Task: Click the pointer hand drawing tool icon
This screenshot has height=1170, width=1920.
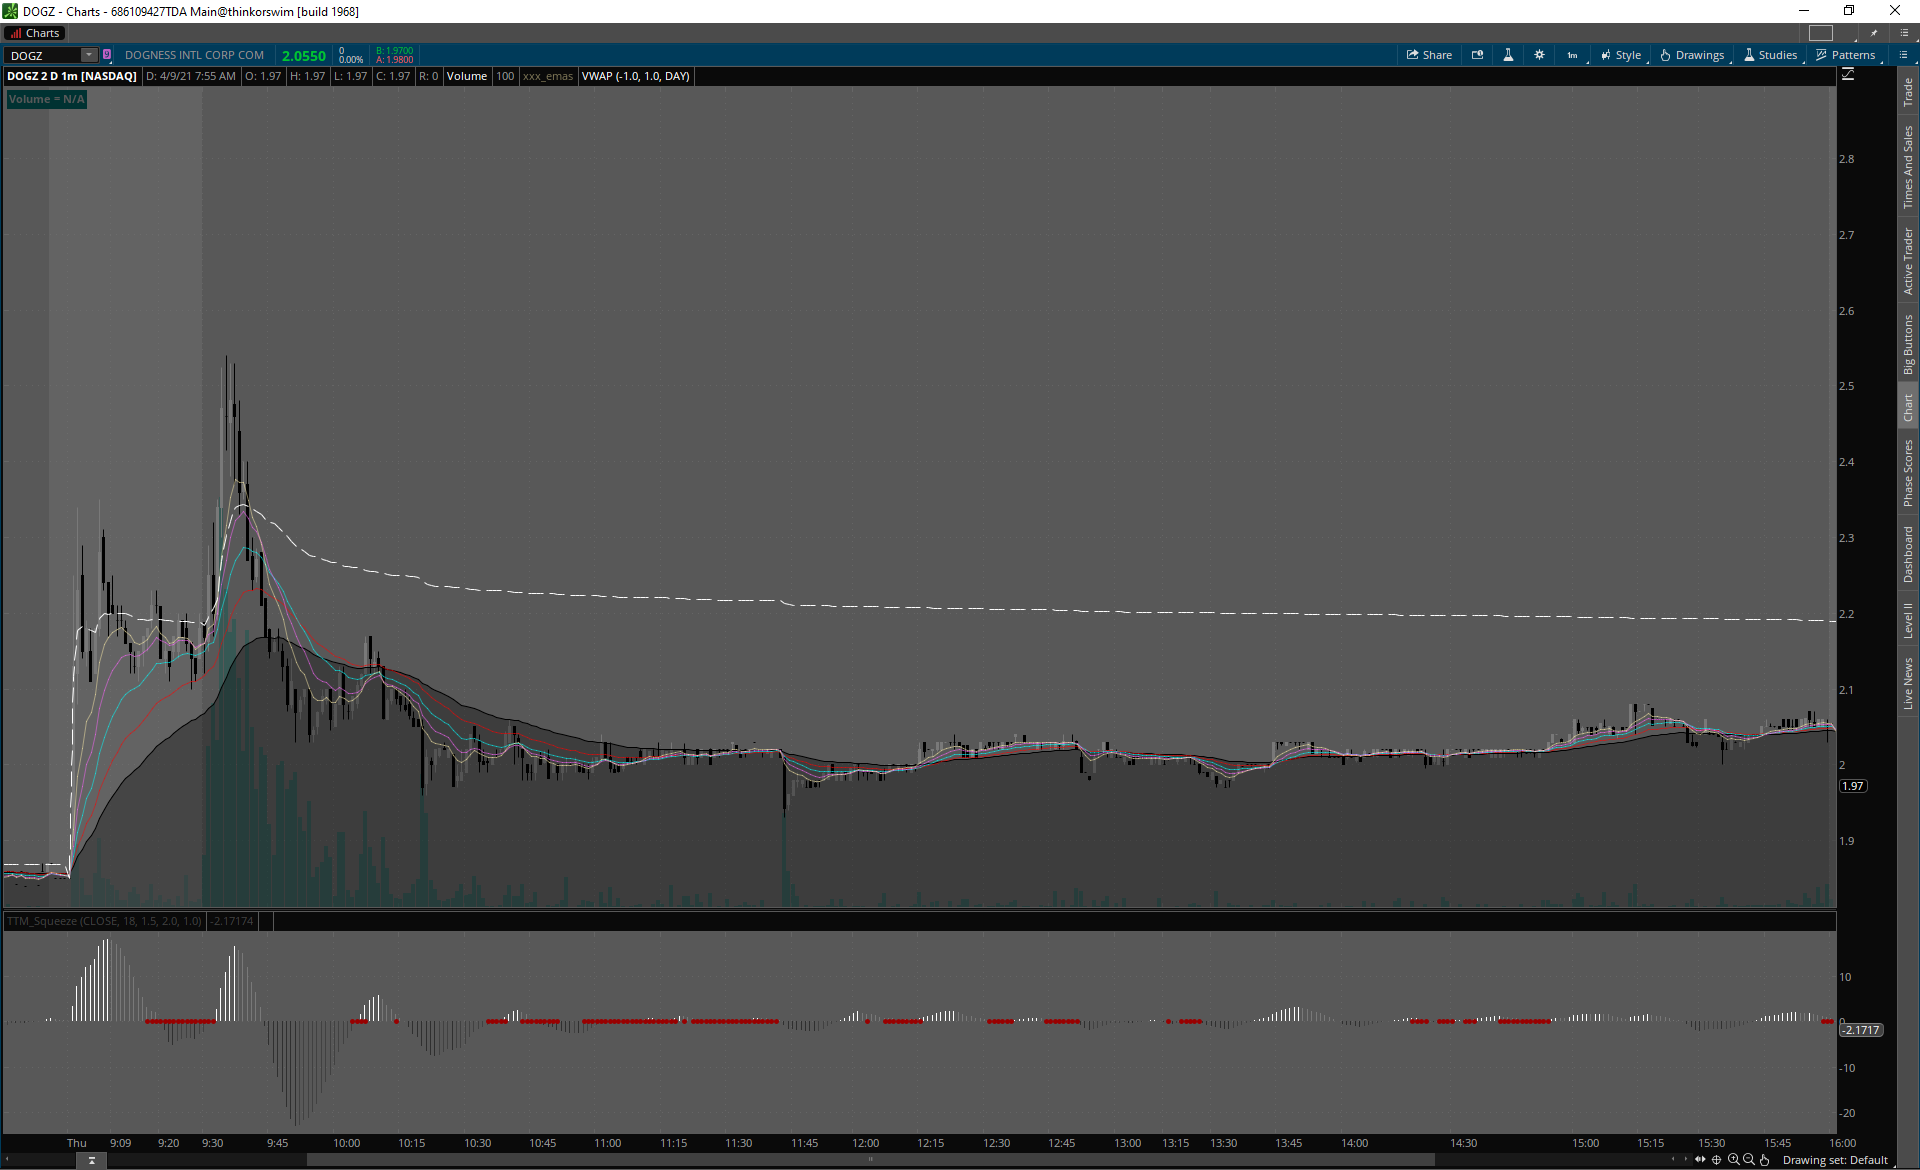Action: [x=1764, y=1160]
